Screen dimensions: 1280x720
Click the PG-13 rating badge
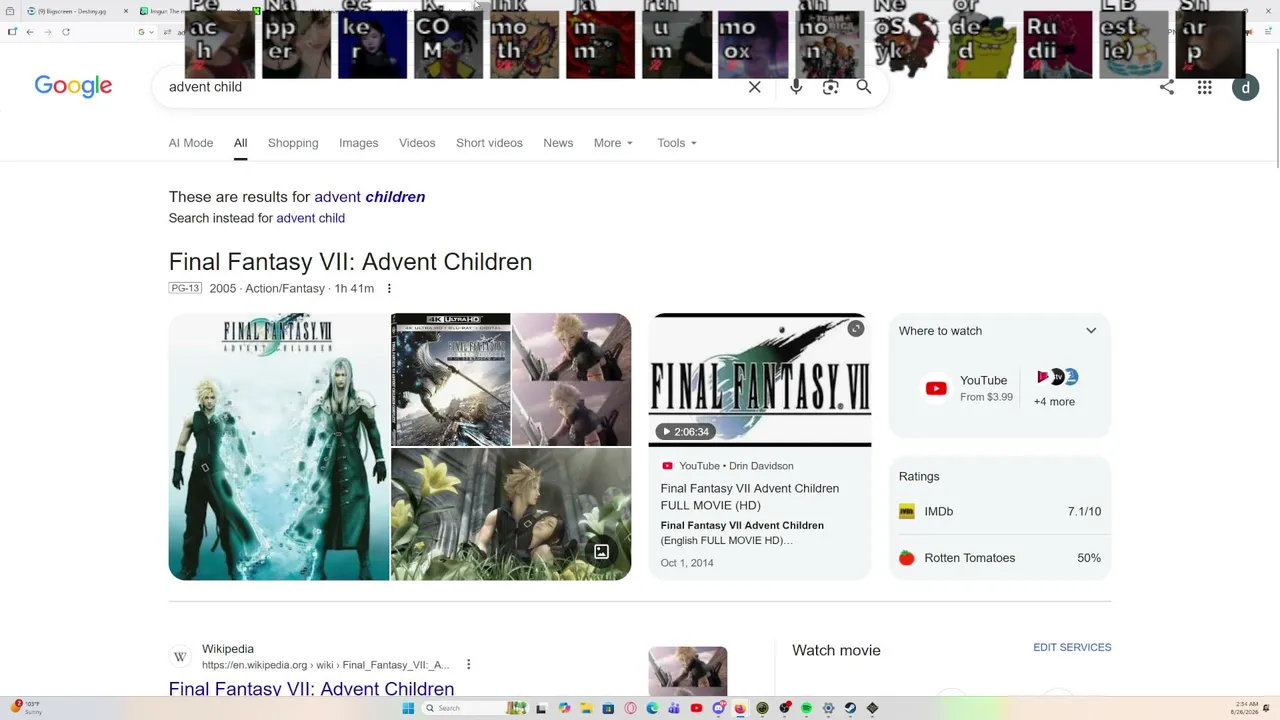point(186,289)
